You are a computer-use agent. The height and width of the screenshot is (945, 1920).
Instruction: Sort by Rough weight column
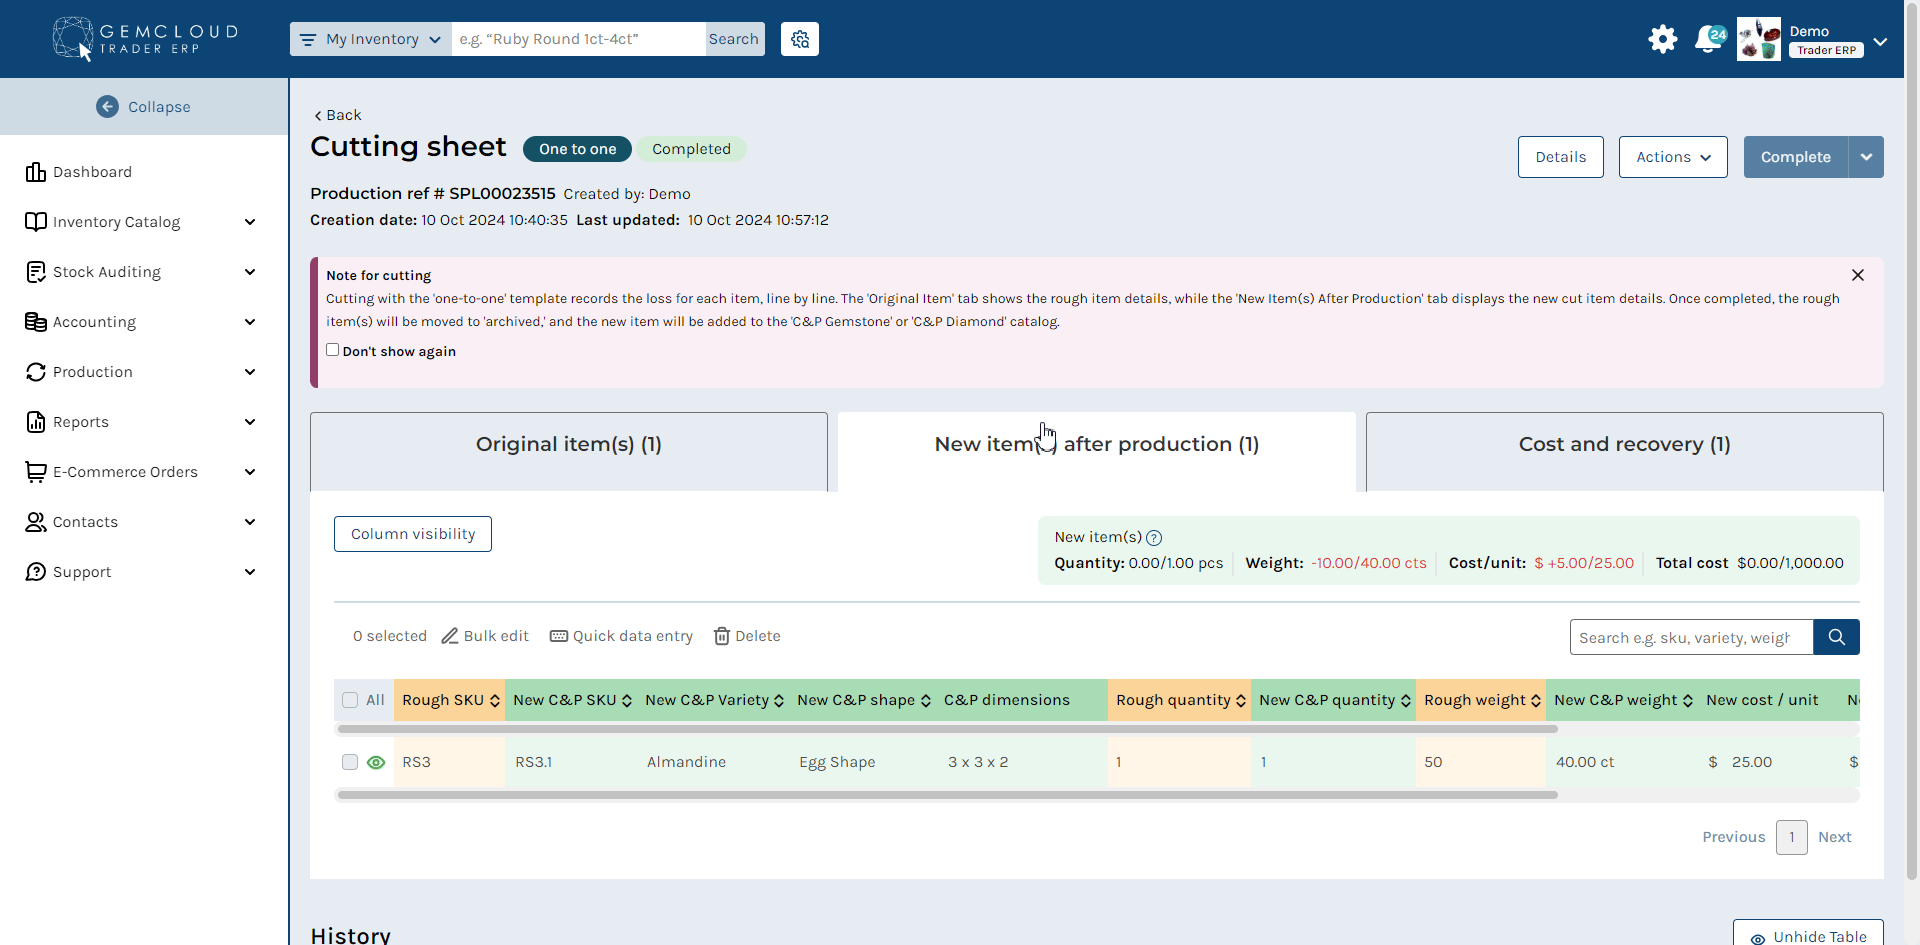pos(1536,701)
